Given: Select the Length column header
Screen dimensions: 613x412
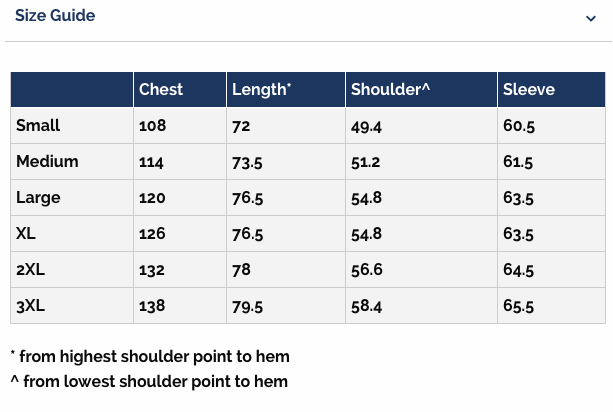Looking at the screenshot, I should pos(262,90).
